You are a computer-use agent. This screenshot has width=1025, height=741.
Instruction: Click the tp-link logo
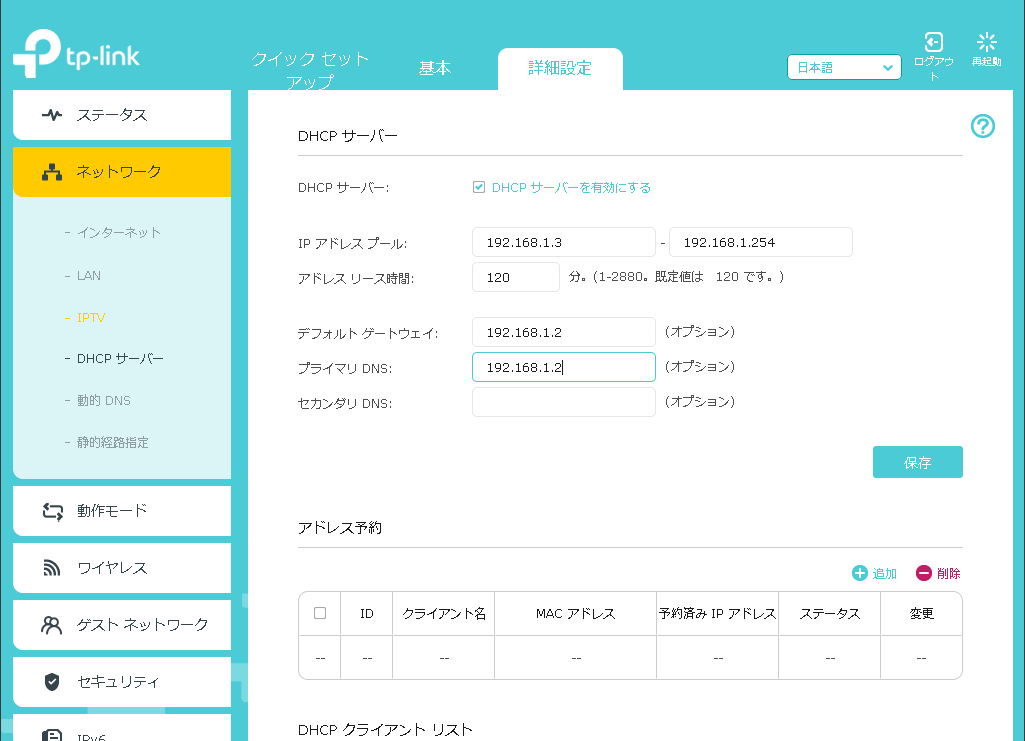pyautogui.click(x=77, y=56)
